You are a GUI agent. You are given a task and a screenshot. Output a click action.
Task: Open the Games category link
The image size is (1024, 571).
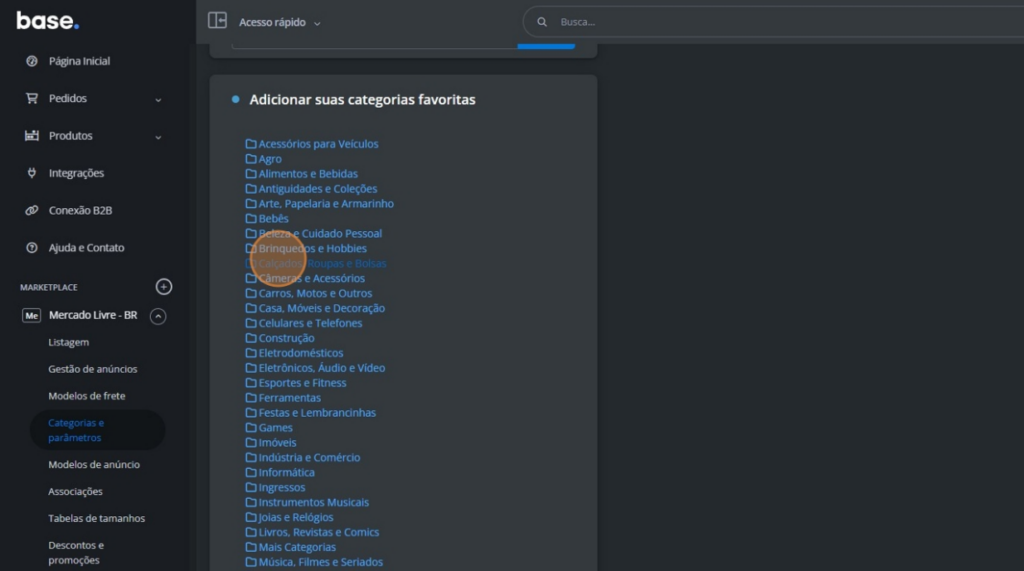(275, 428)
